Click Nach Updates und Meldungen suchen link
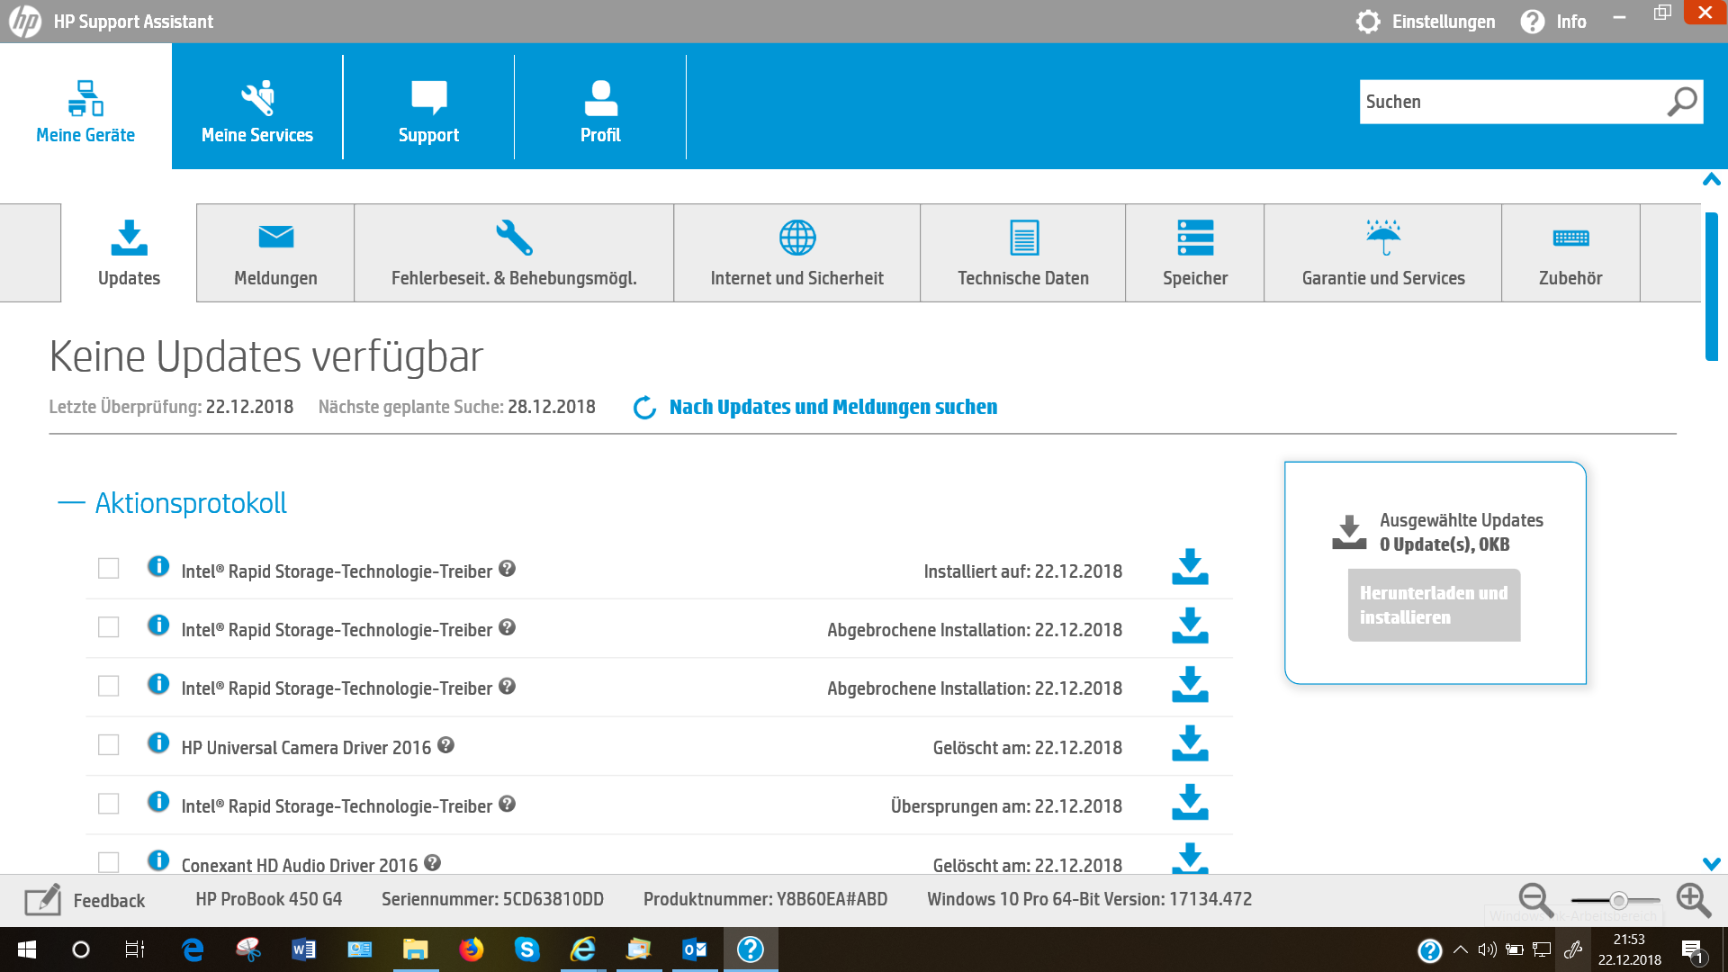Viewport: 1728px width, 972px height. tap(833, 407)
